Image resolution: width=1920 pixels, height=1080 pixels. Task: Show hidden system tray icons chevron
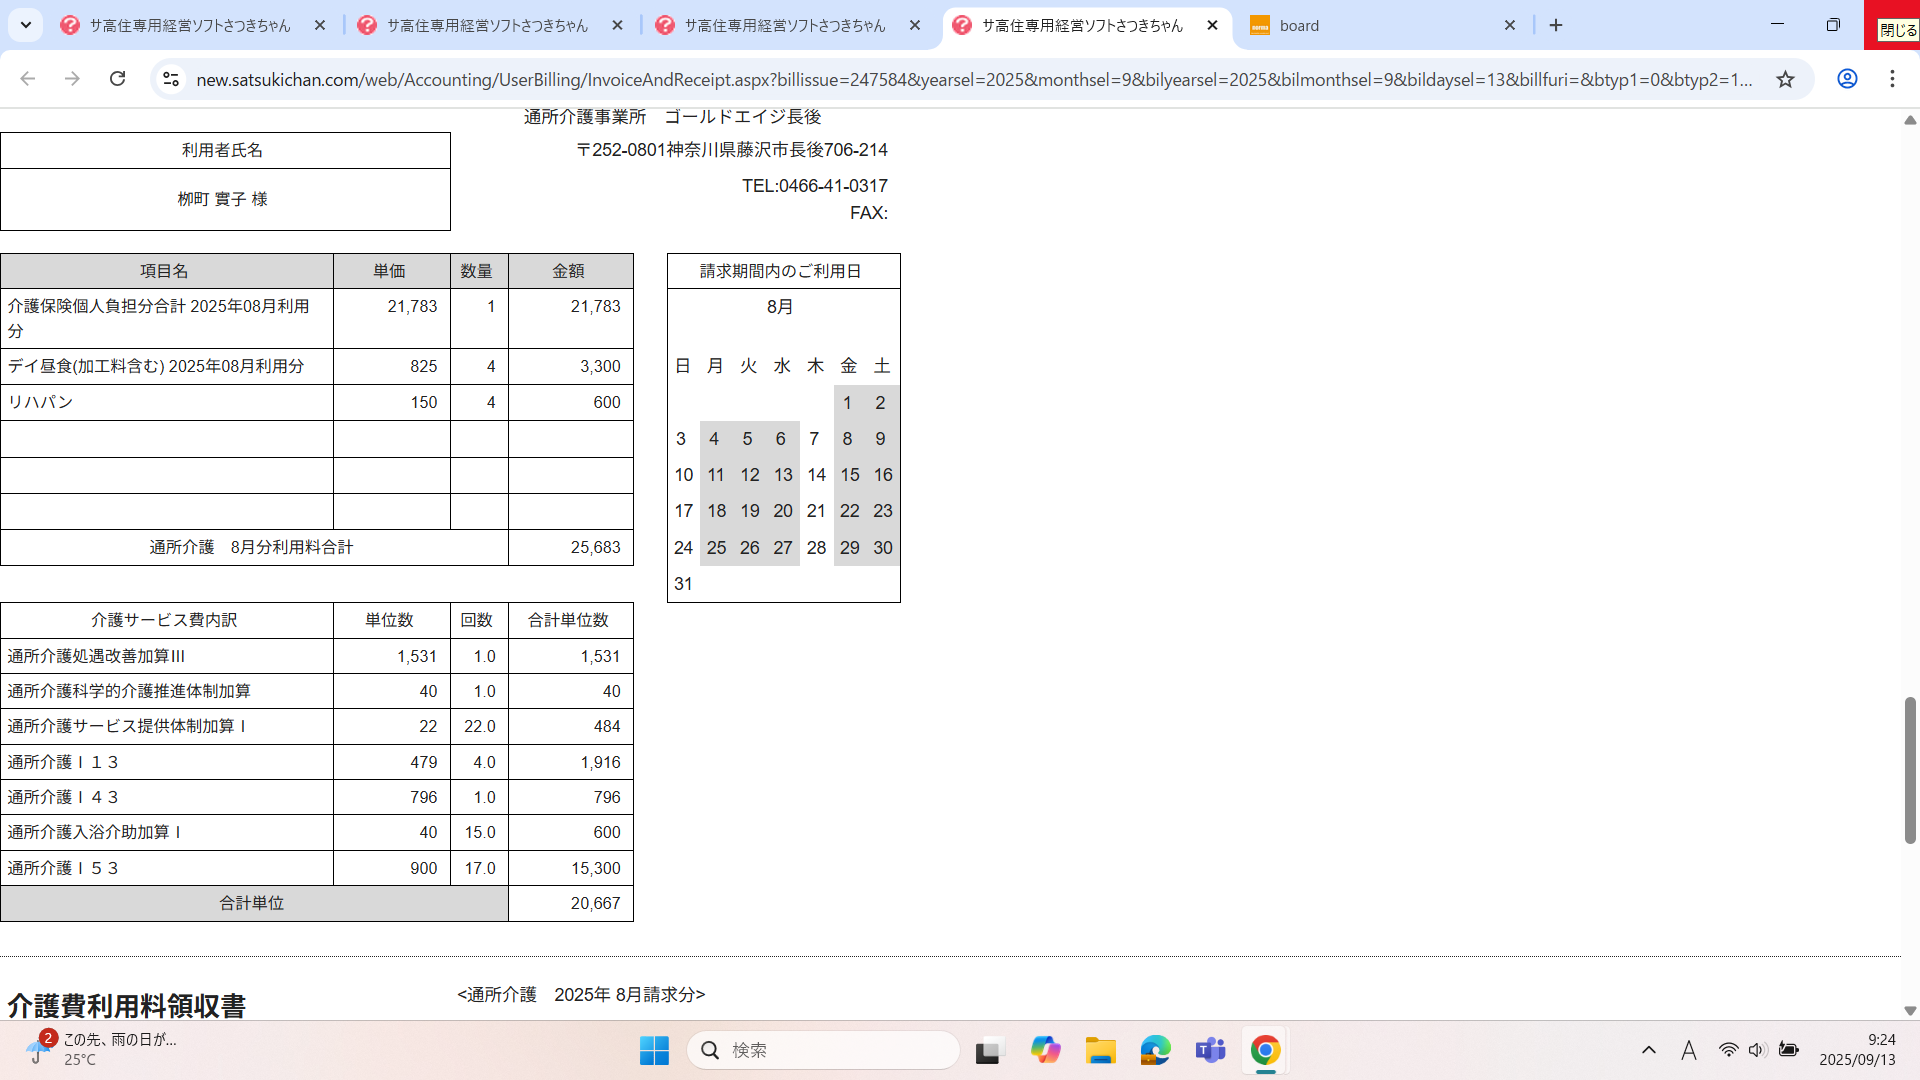[1649, 1050]
